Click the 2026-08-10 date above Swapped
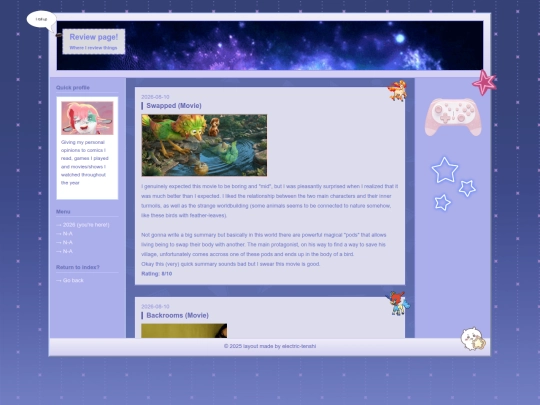Viewport: 540px width, 405px height. tap(155, 97)
